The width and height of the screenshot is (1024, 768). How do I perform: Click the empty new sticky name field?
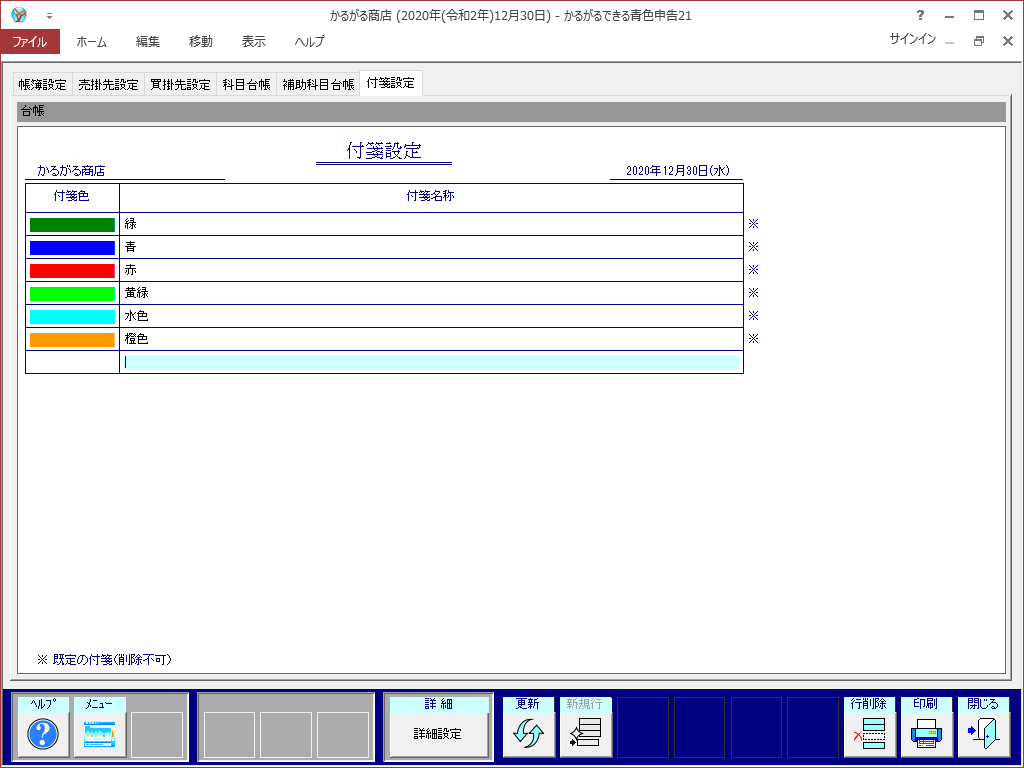click(432, 362)
